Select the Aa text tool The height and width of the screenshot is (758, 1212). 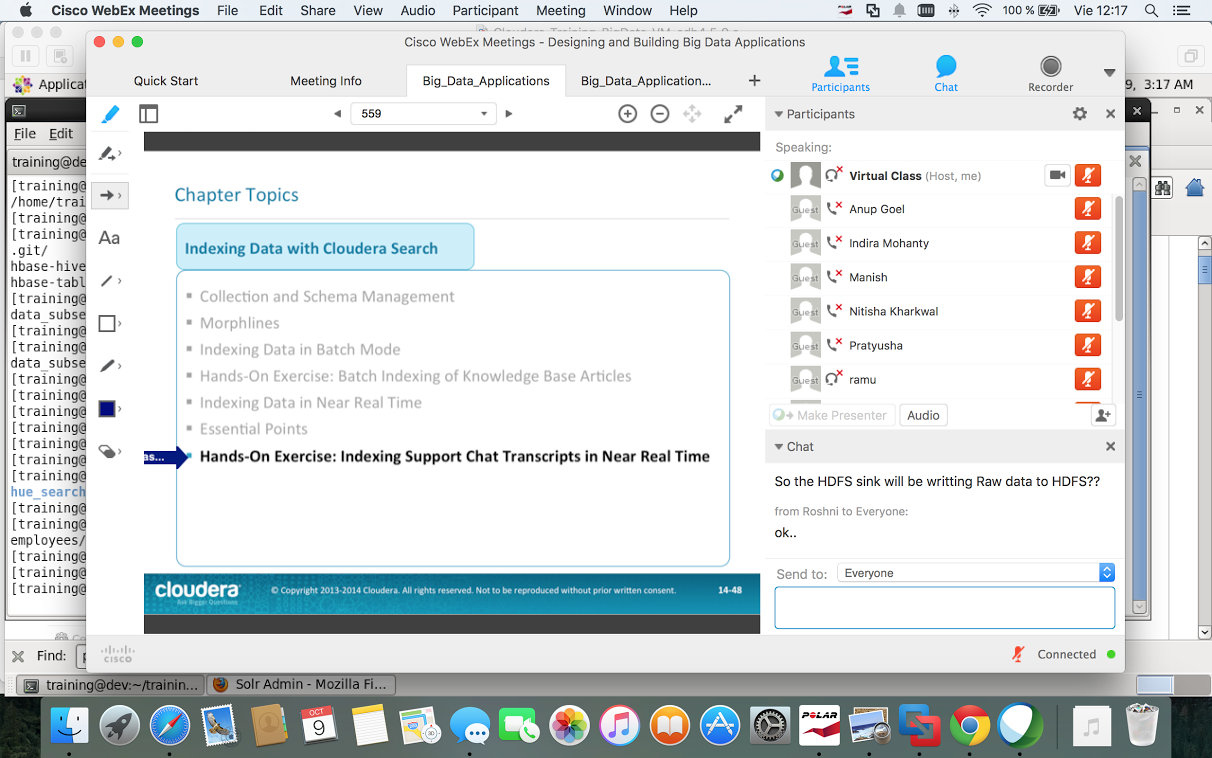(109, 238)
